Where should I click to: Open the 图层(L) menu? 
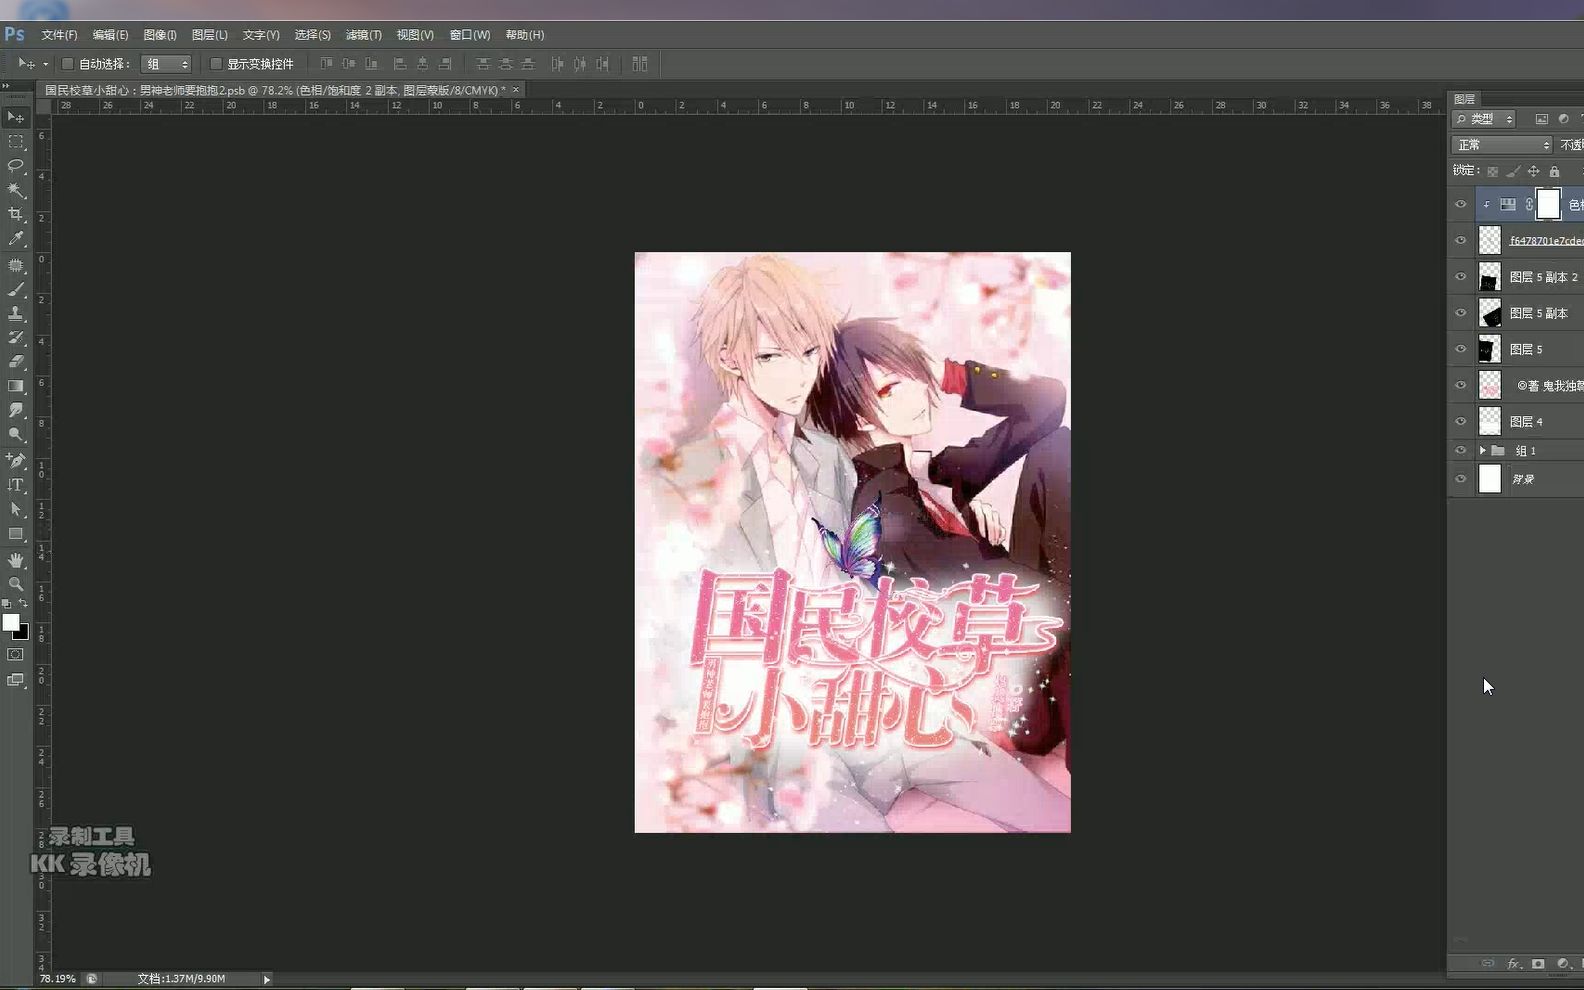point(209,35)
